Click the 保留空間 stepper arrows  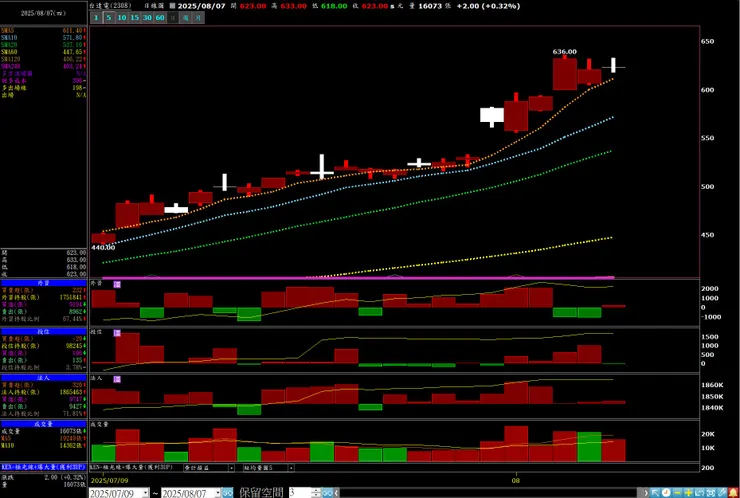pos(316,493)
